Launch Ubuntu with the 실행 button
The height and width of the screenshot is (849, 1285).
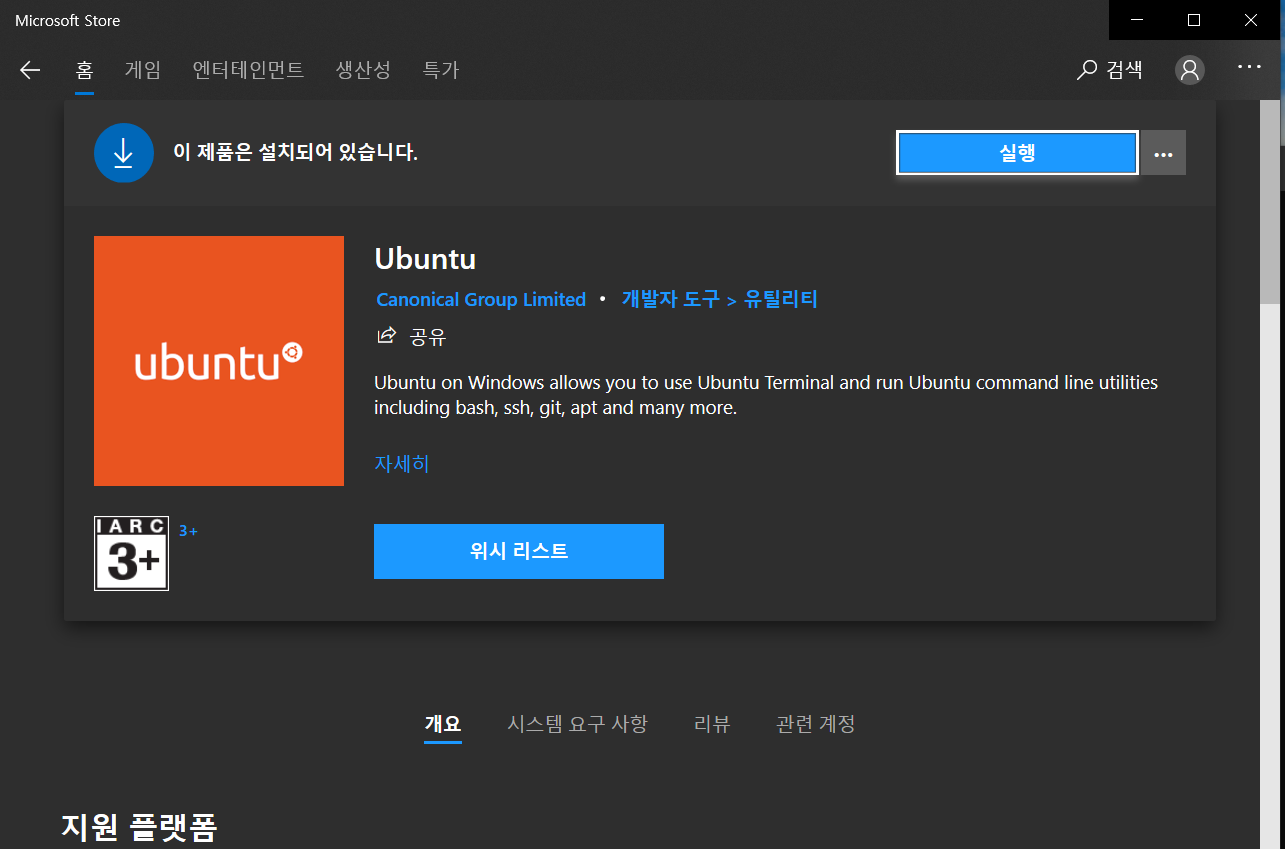(1017, 153)
